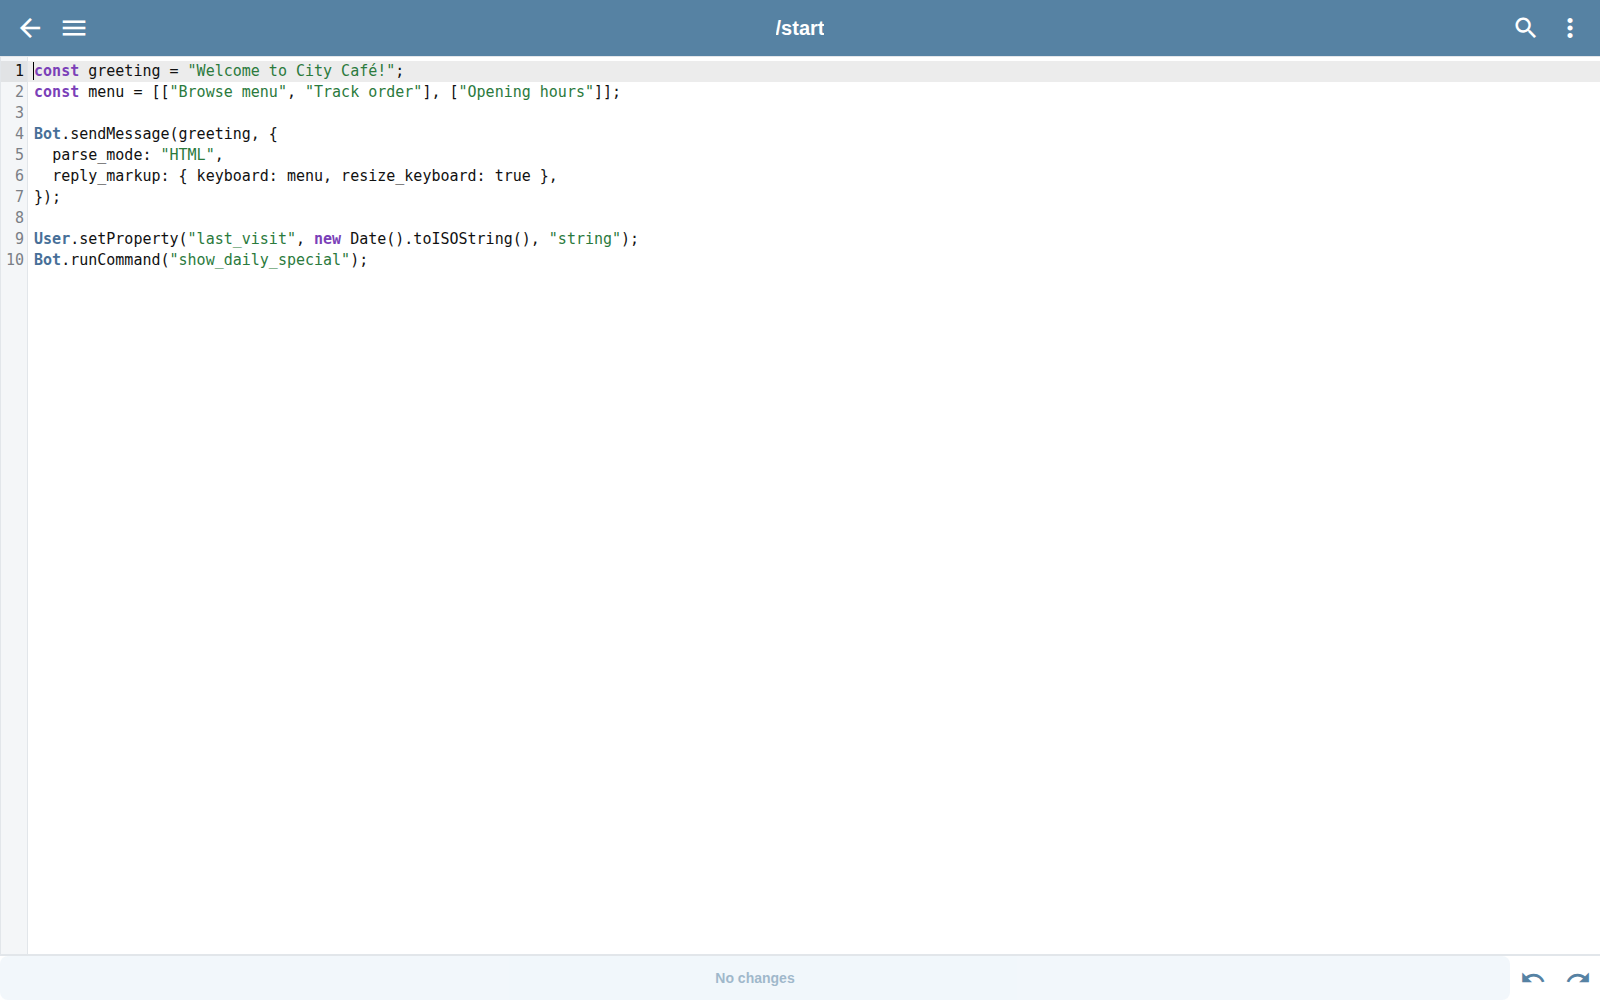Click reply_markup on line 6
Screen dimensions: 1600x1000
tap(106, 176)
